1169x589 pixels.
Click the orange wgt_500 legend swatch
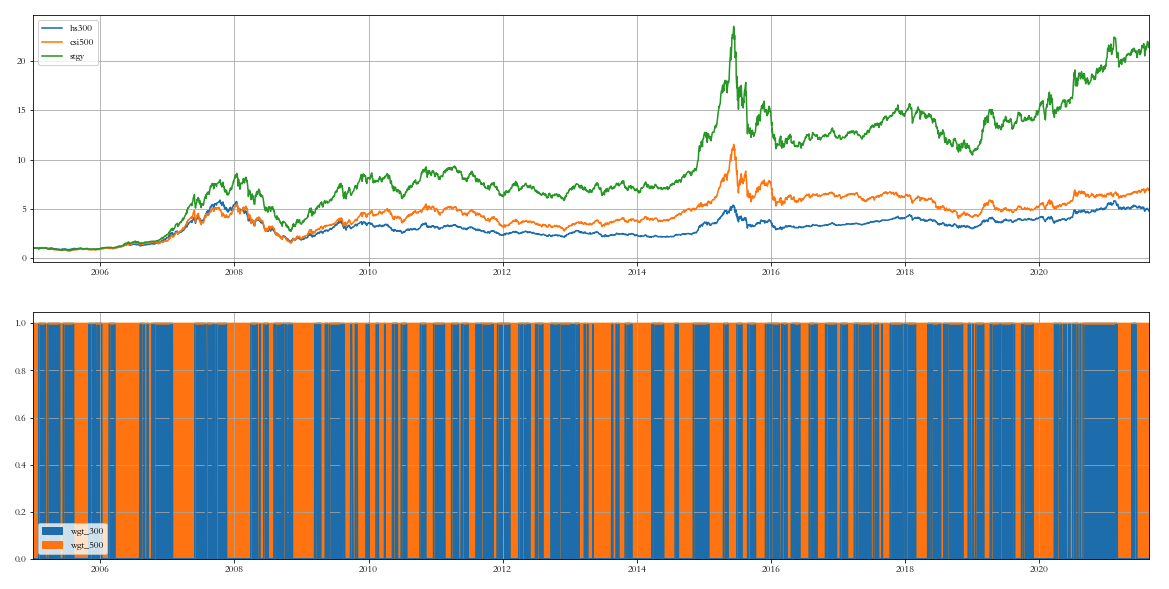52,545
